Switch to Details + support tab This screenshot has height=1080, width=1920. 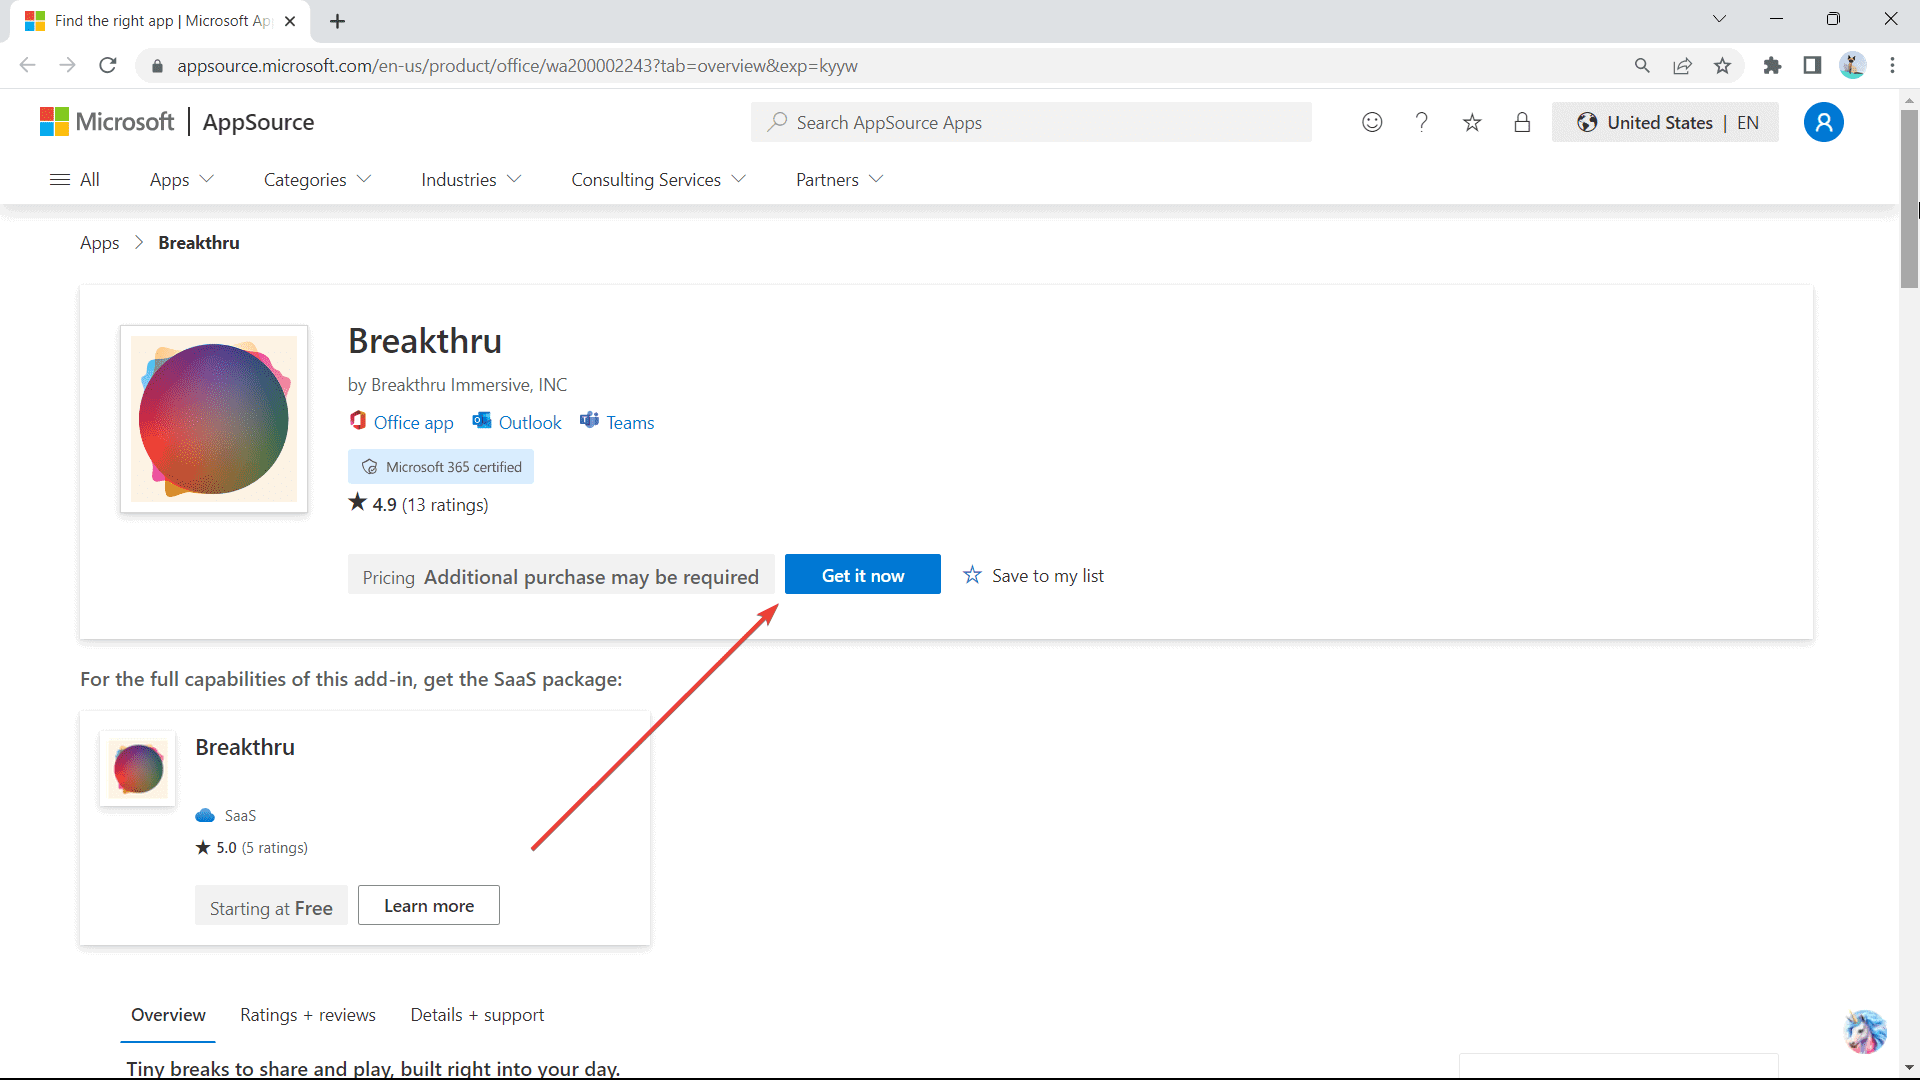pos(477,1015)
